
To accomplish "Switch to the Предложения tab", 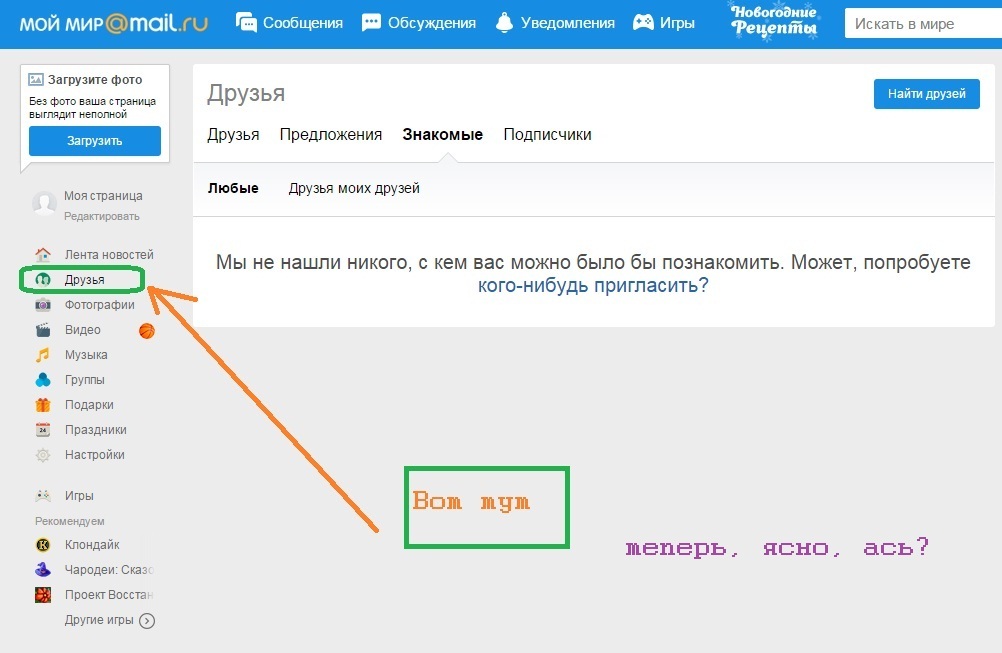I will 331,135.
